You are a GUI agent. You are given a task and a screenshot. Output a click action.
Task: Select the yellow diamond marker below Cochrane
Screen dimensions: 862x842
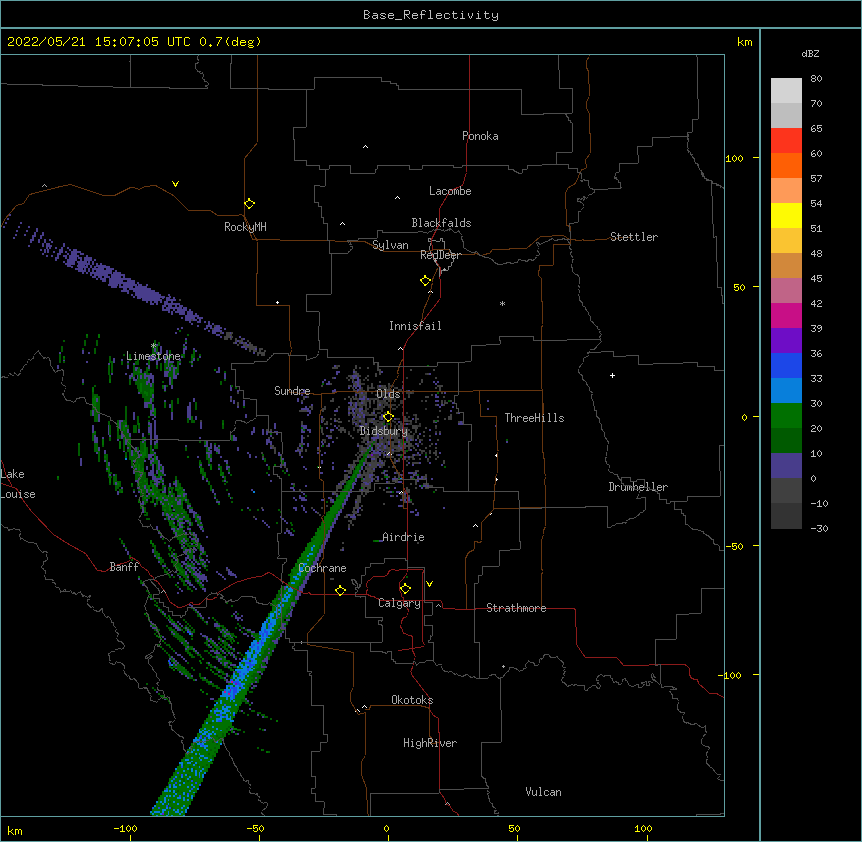(x=340, y=590)
